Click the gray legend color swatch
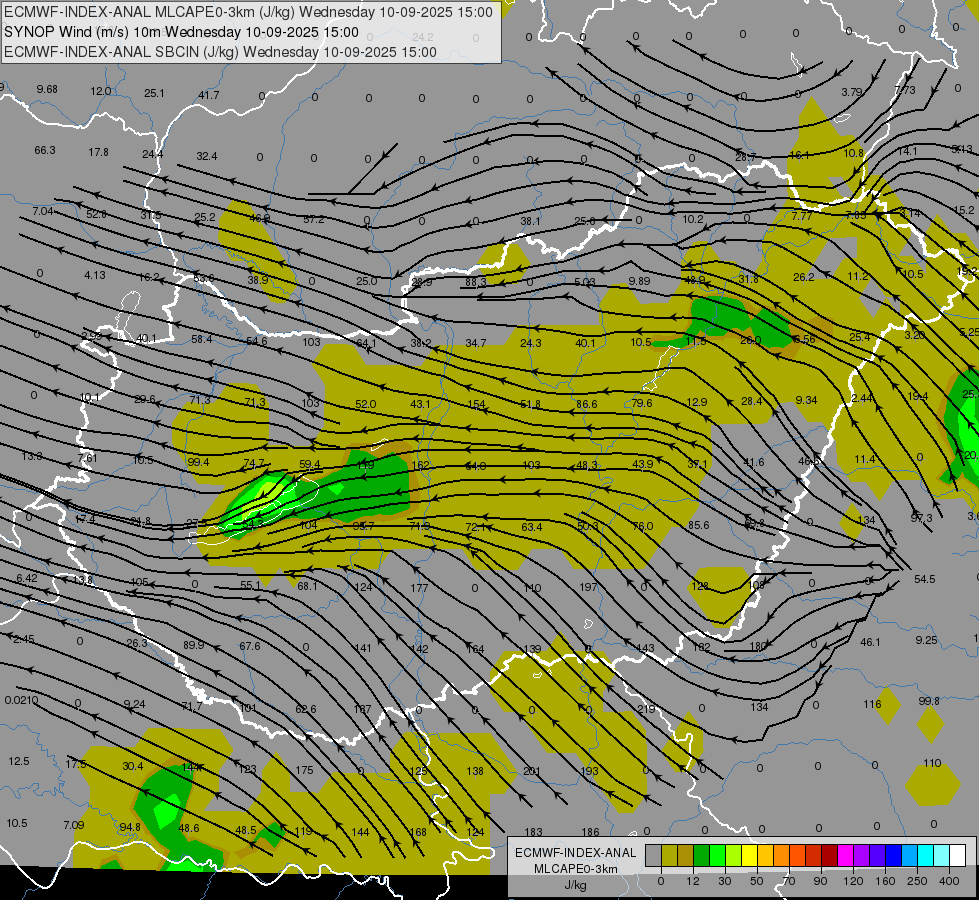 [653, 856]
